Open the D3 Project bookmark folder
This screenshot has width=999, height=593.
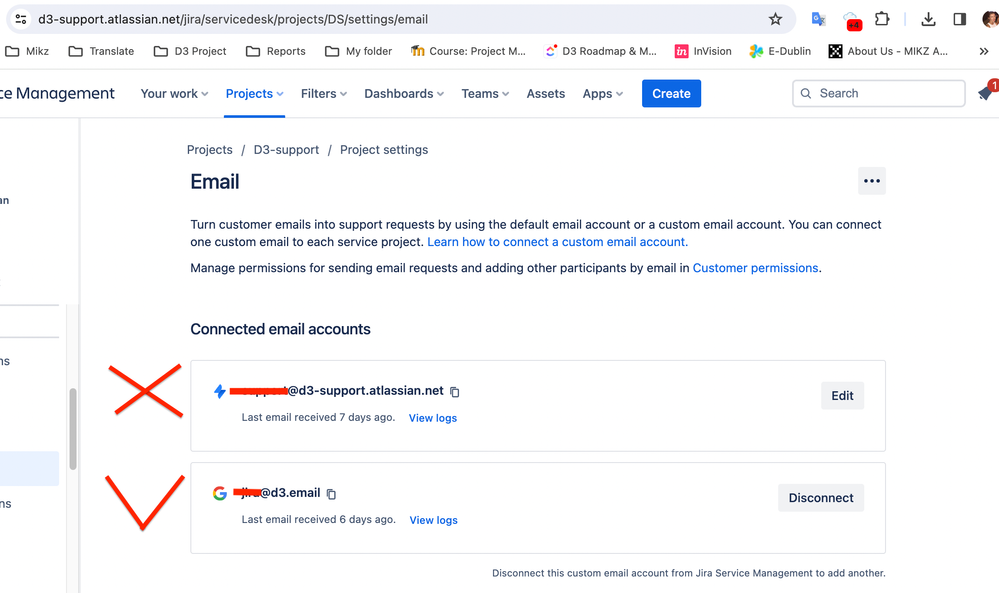(190, 52)
